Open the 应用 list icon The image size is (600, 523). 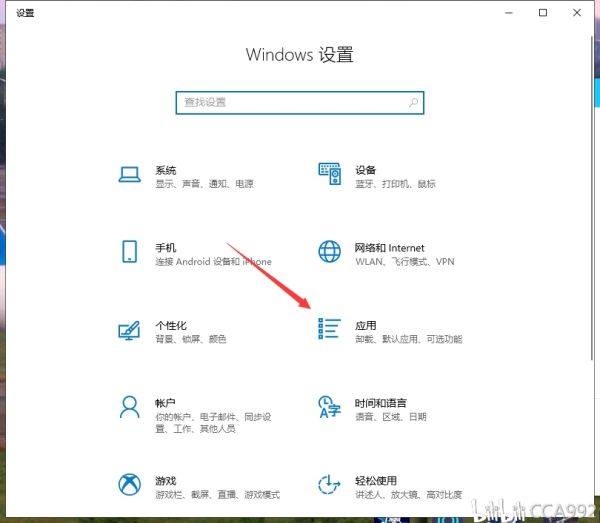point(329,329)
